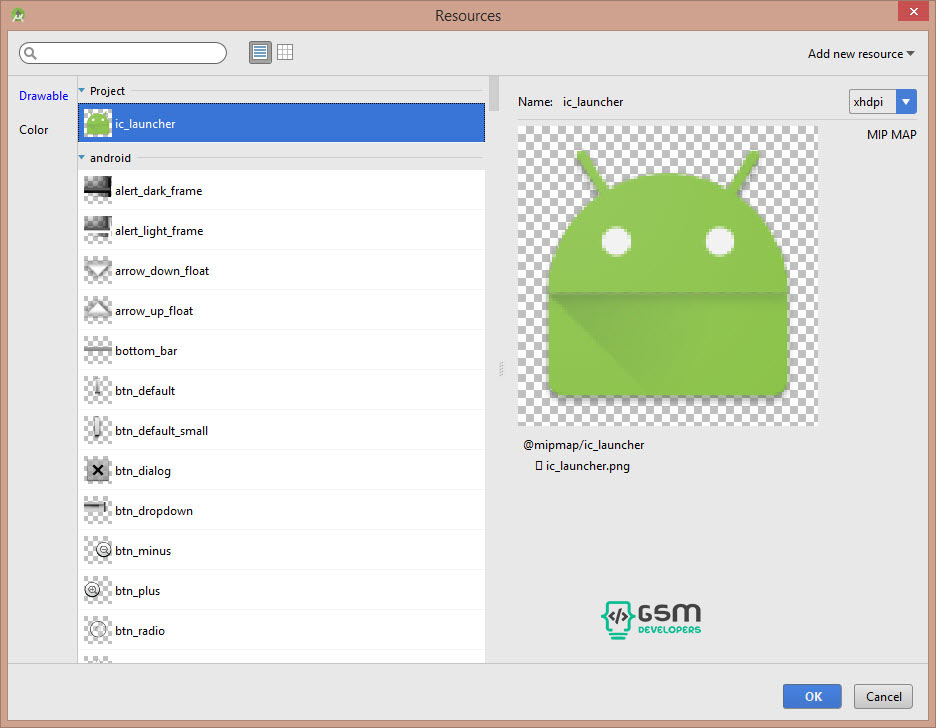Click the btn_plus thumbnail icon
This screenshot has width=936, height=728.
98,590
